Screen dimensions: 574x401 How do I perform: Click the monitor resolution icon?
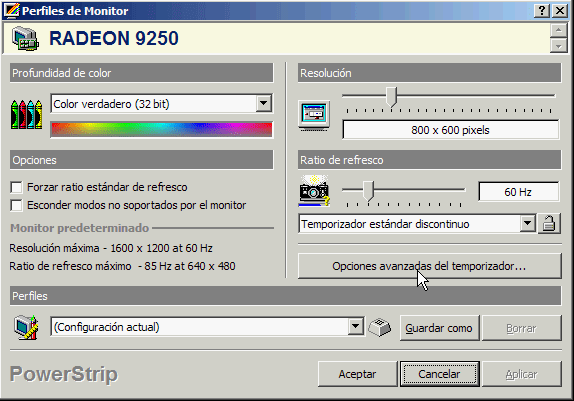(x=314, y=116)
